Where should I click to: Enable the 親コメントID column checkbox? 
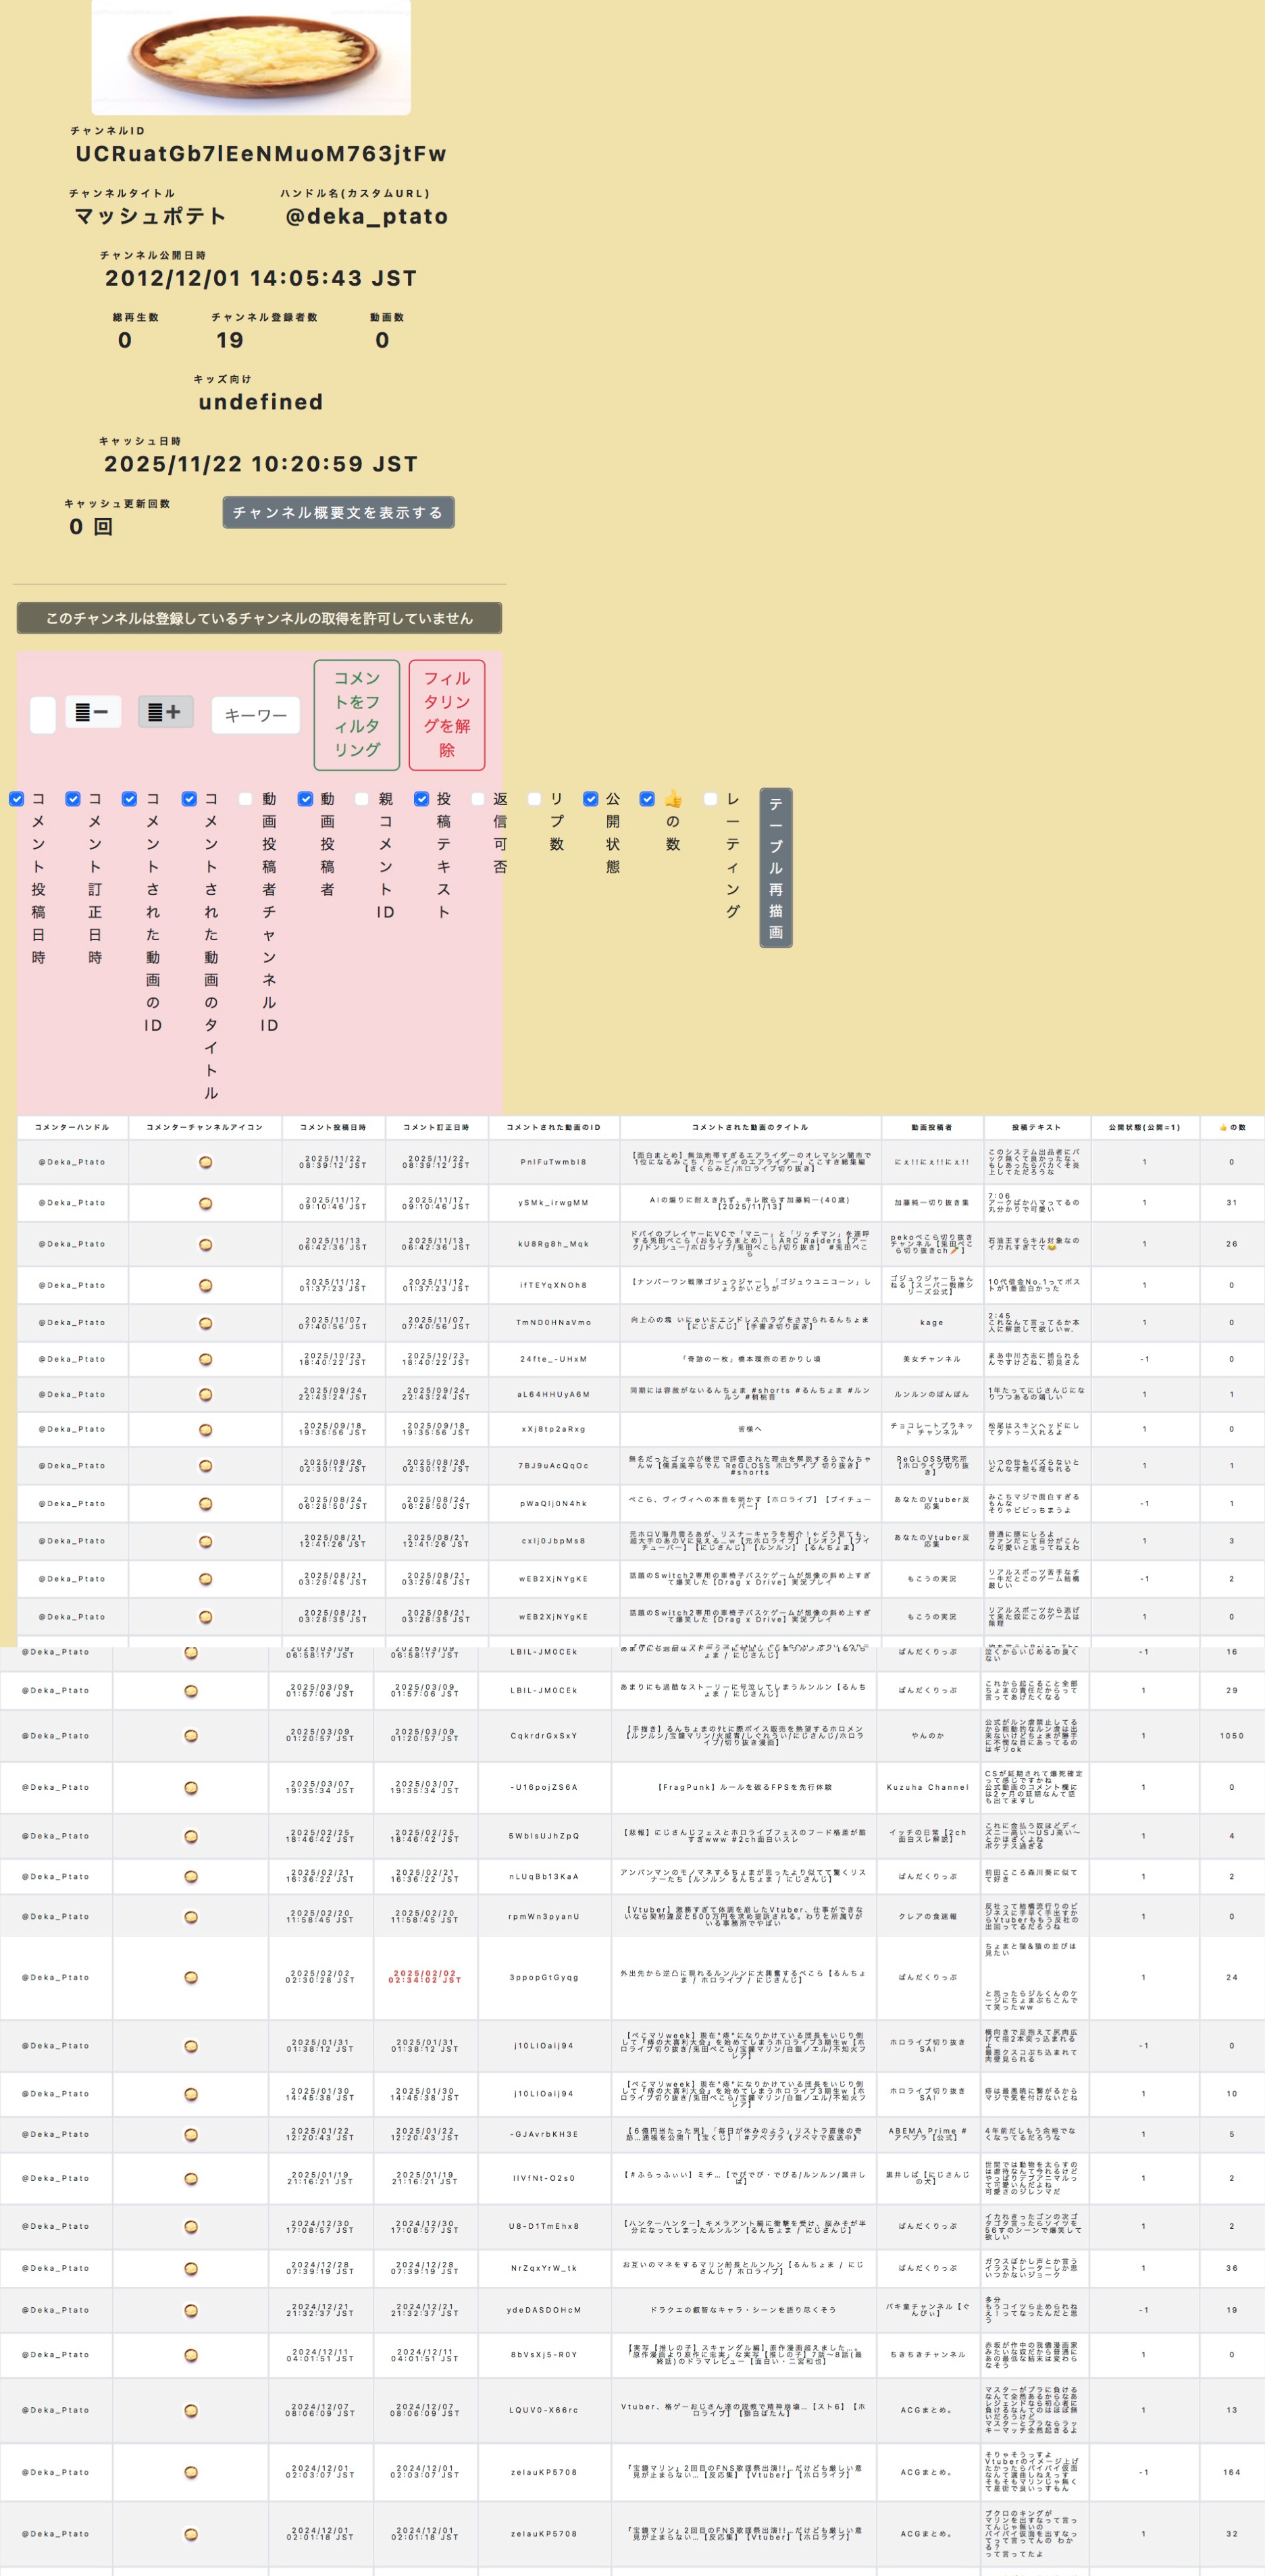click(x=362, y=799)
